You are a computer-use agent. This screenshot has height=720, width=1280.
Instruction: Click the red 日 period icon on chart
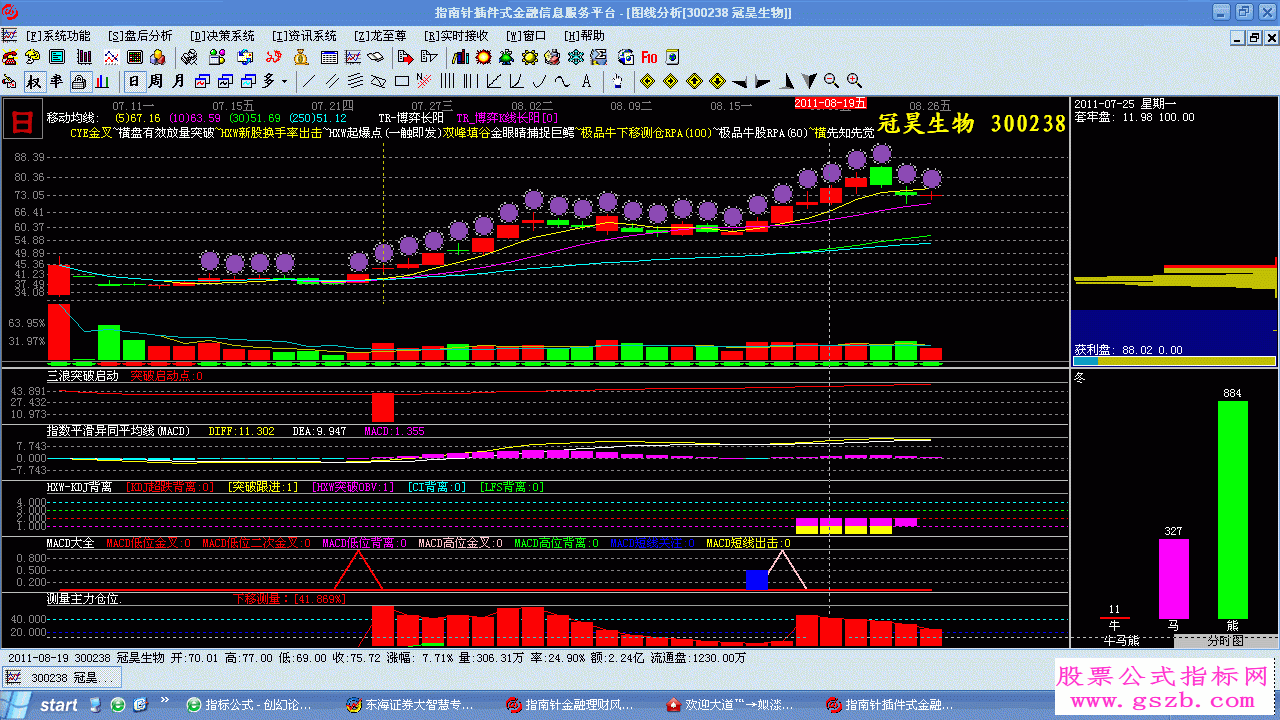[x=21, y=121]
